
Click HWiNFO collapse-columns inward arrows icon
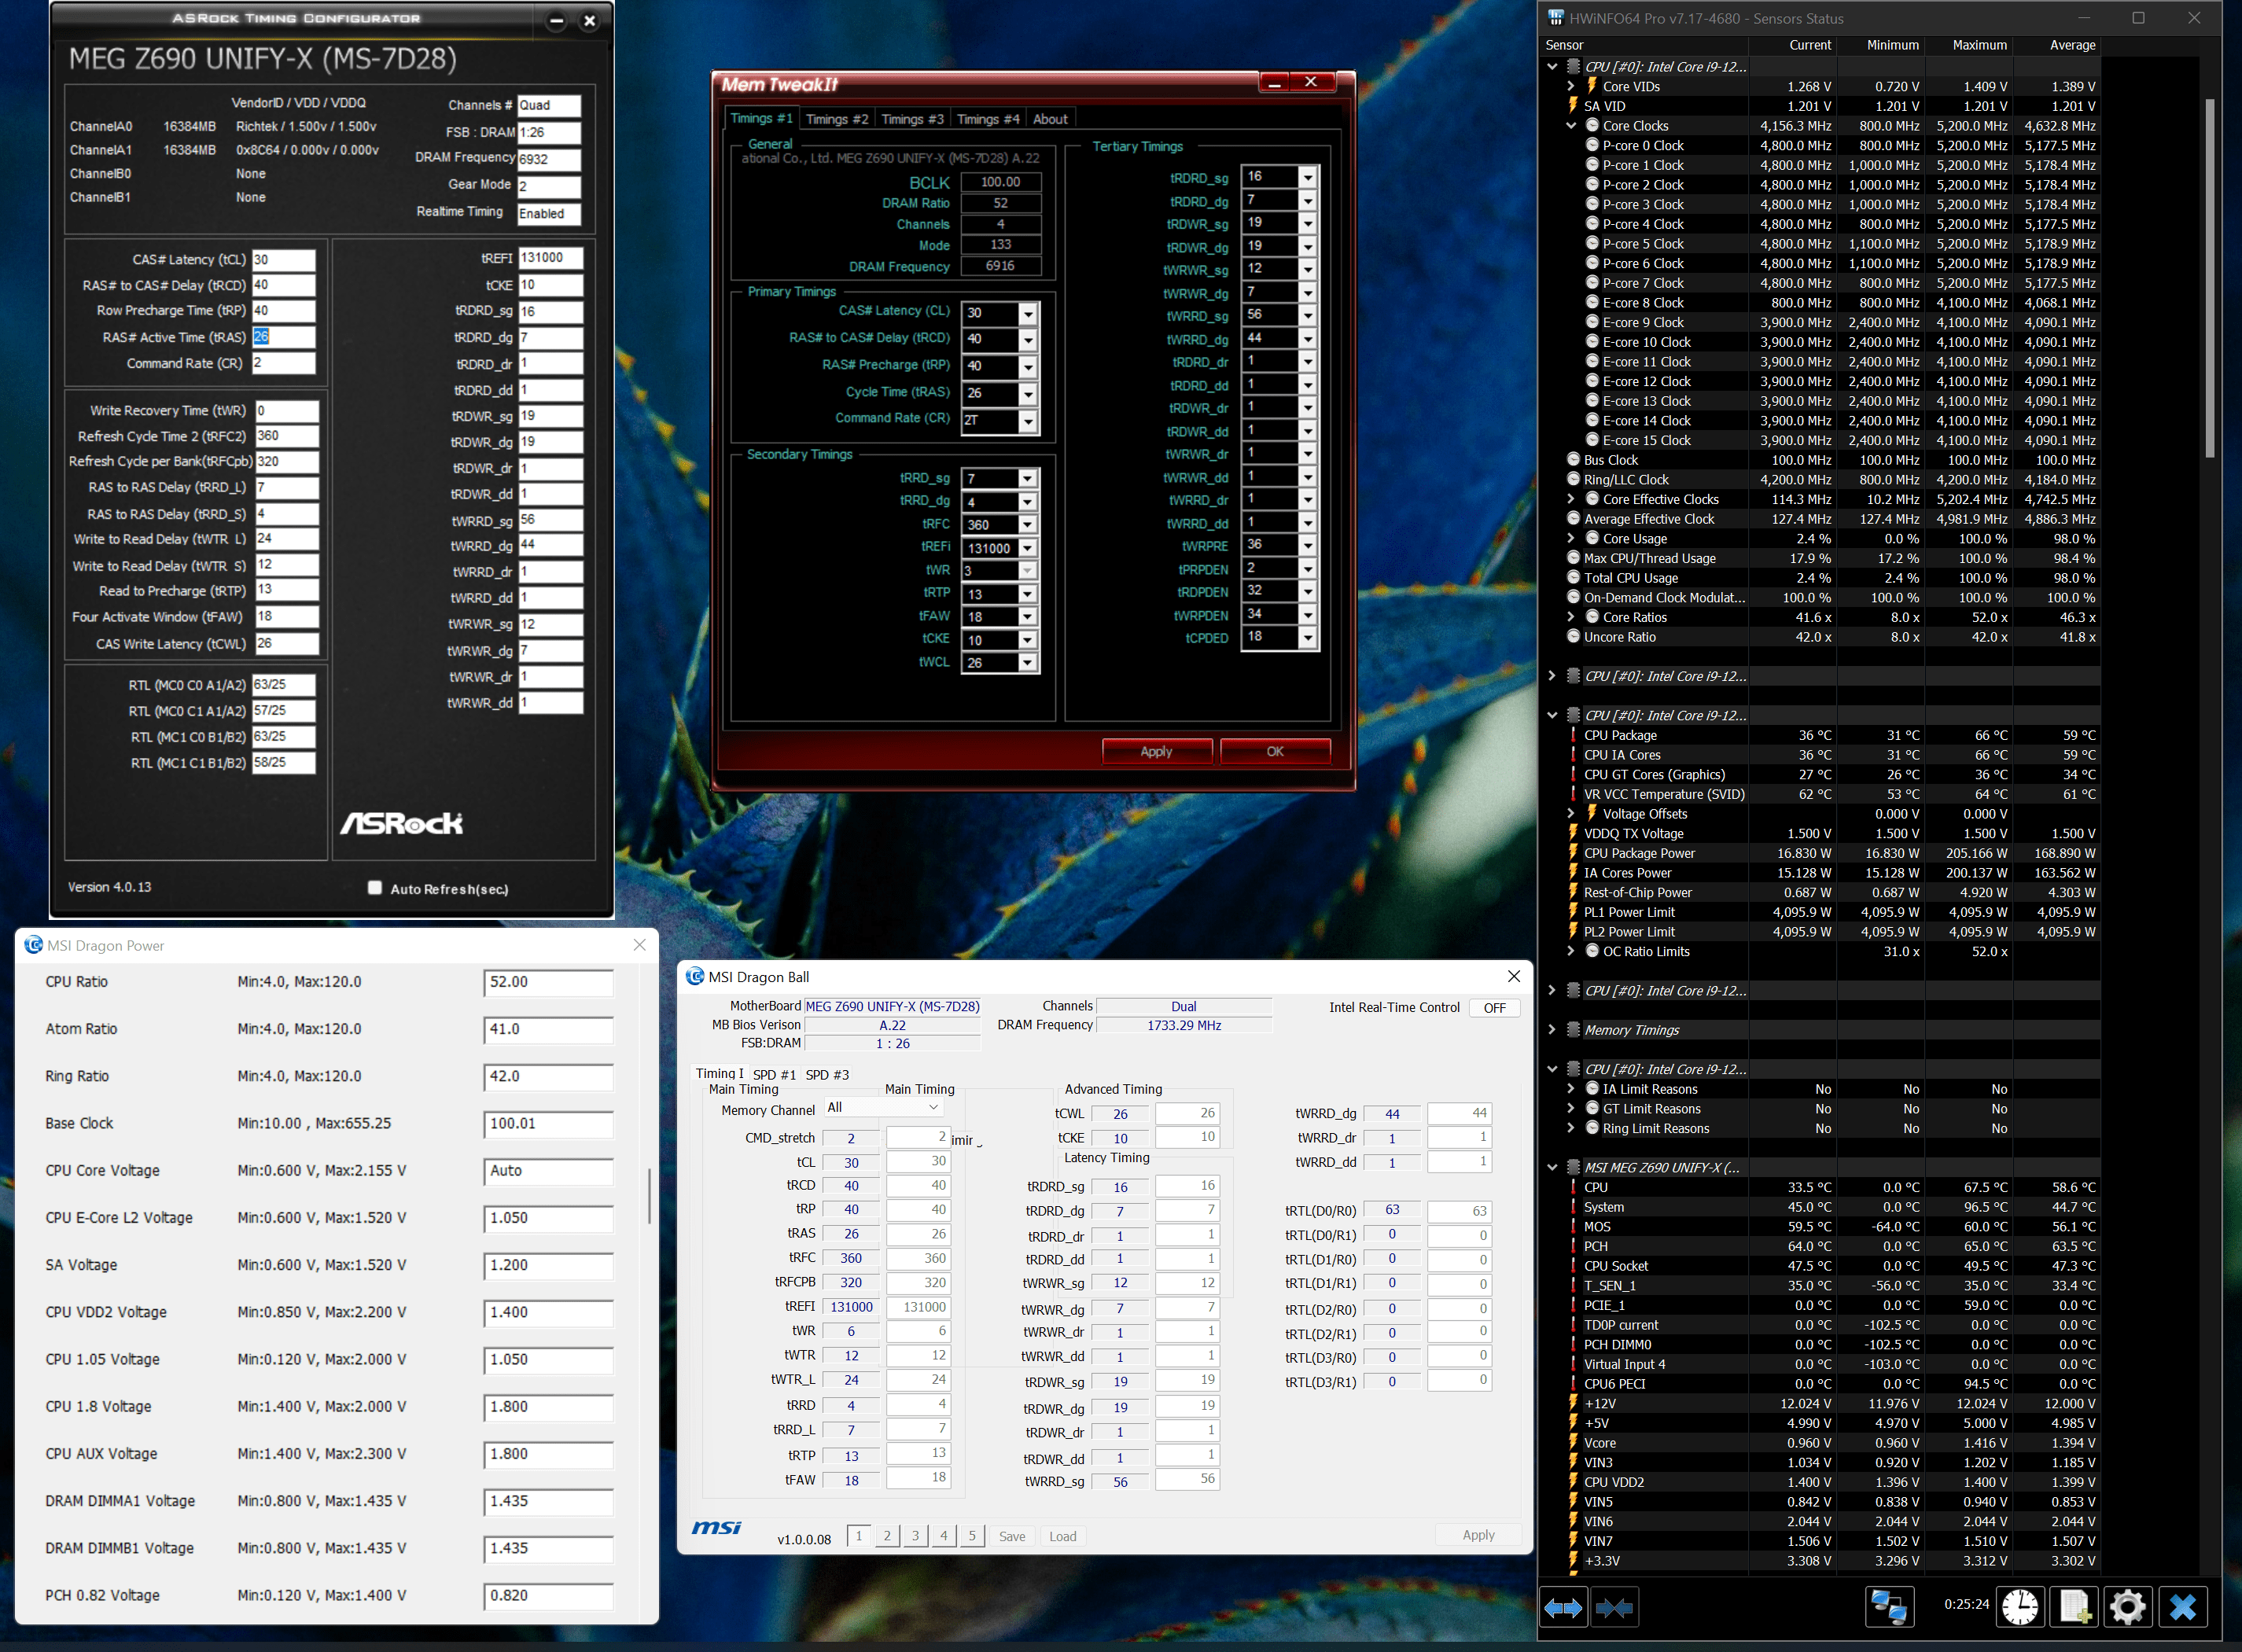point(1614,1607)
